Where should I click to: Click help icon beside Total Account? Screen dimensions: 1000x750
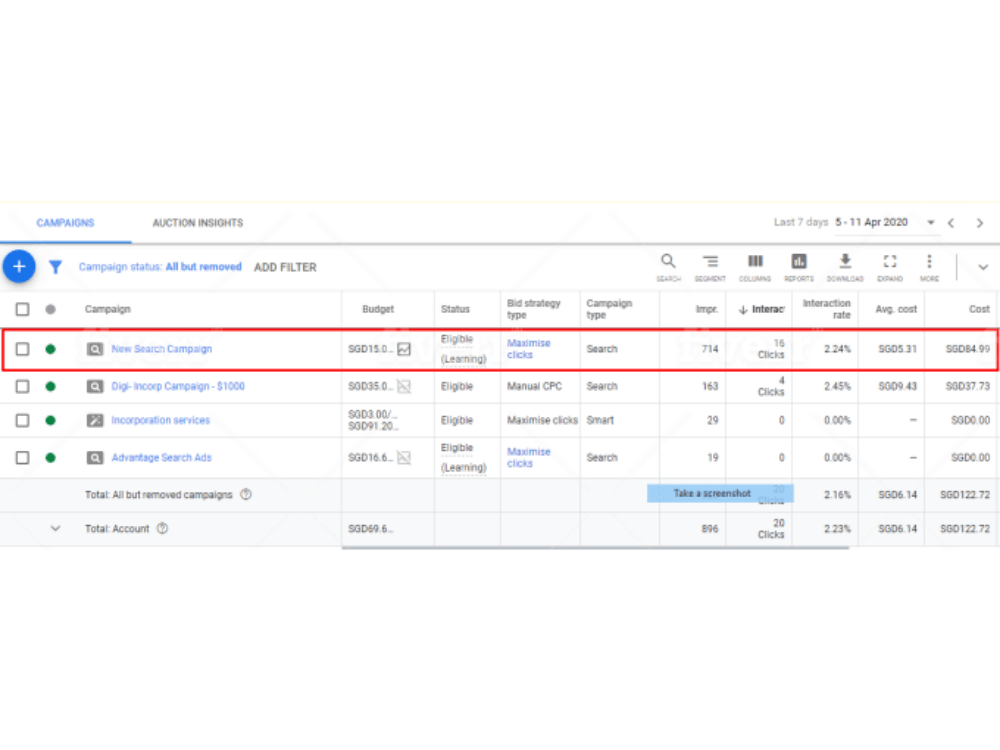162,528
